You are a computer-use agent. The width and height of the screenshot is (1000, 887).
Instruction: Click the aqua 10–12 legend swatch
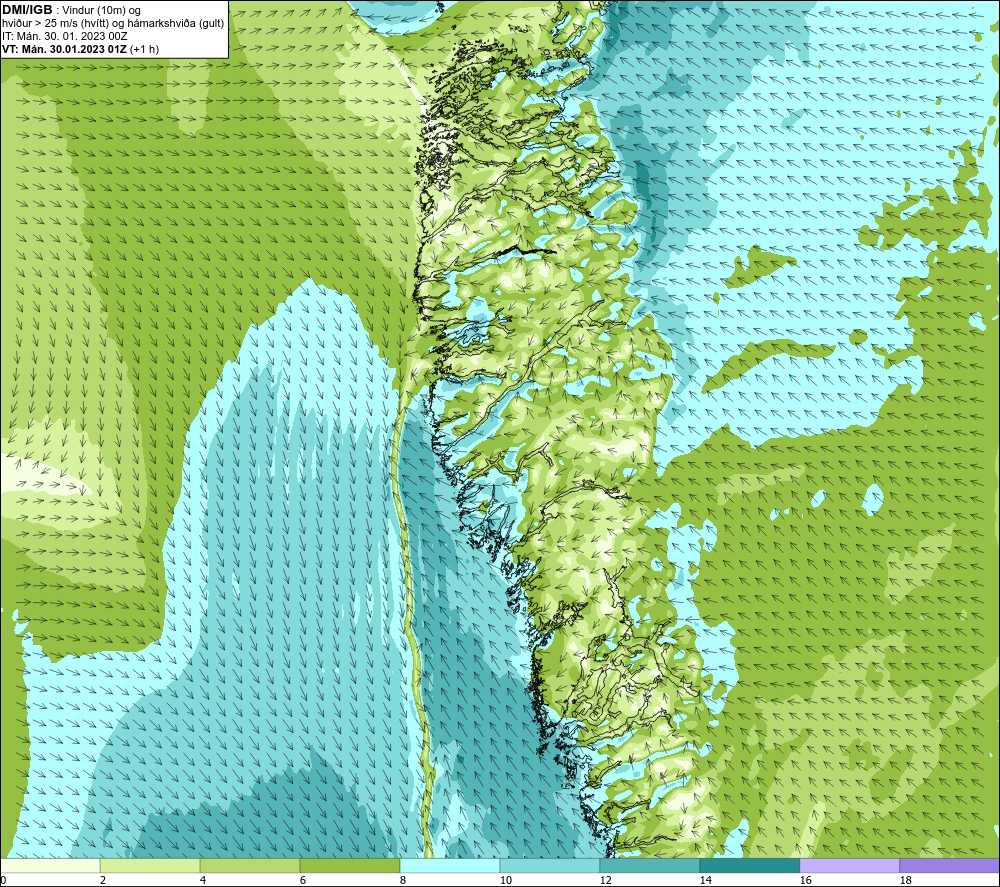550,865
